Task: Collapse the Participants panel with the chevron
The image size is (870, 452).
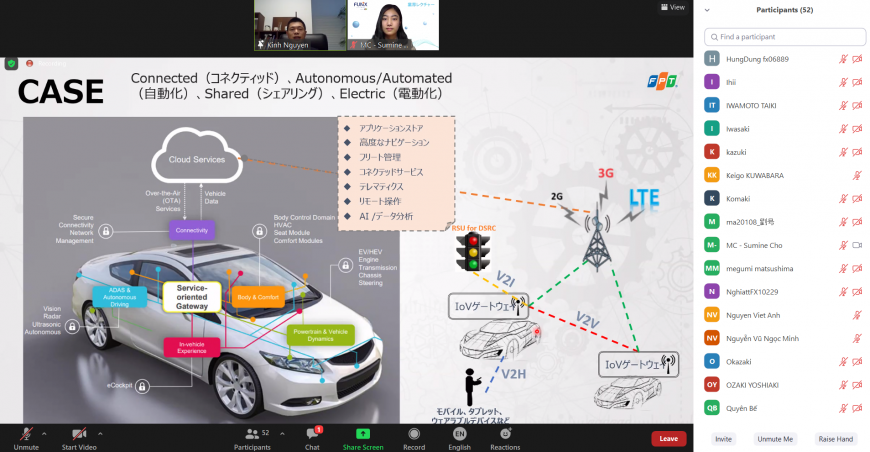Action: tap(709, 10)
